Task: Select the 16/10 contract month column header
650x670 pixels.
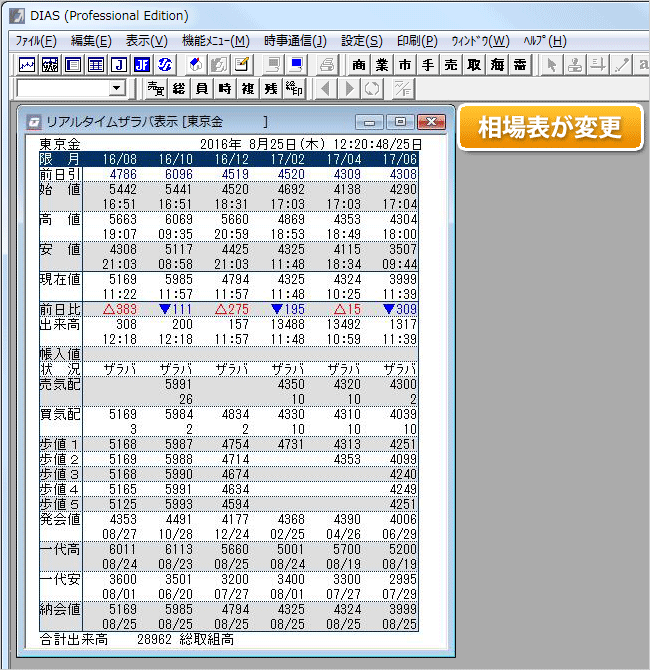Action: coord(175,159)
